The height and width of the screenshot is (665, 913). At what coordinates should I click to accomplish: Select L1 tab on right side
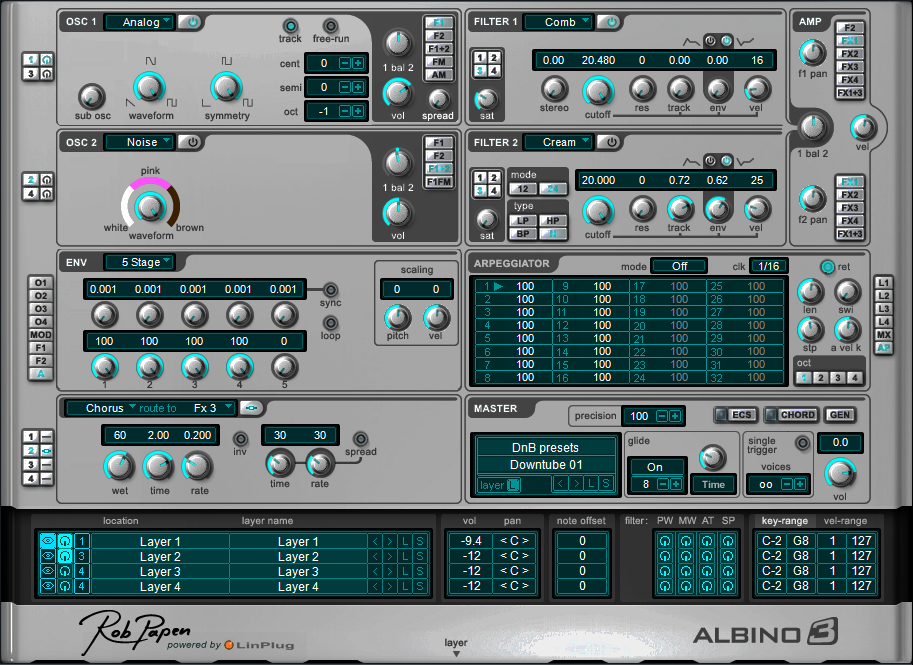point(883,283)
